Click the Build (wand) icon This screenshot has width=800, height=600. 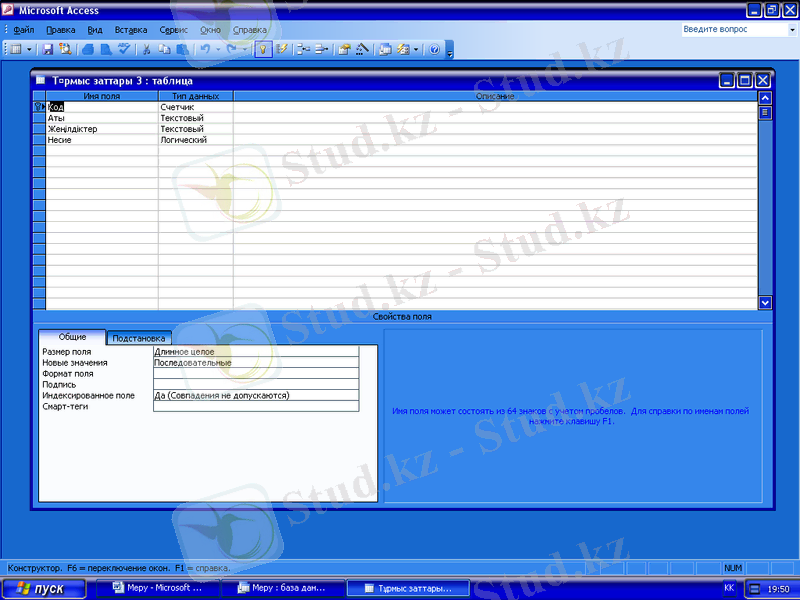(x=362, y=49)
